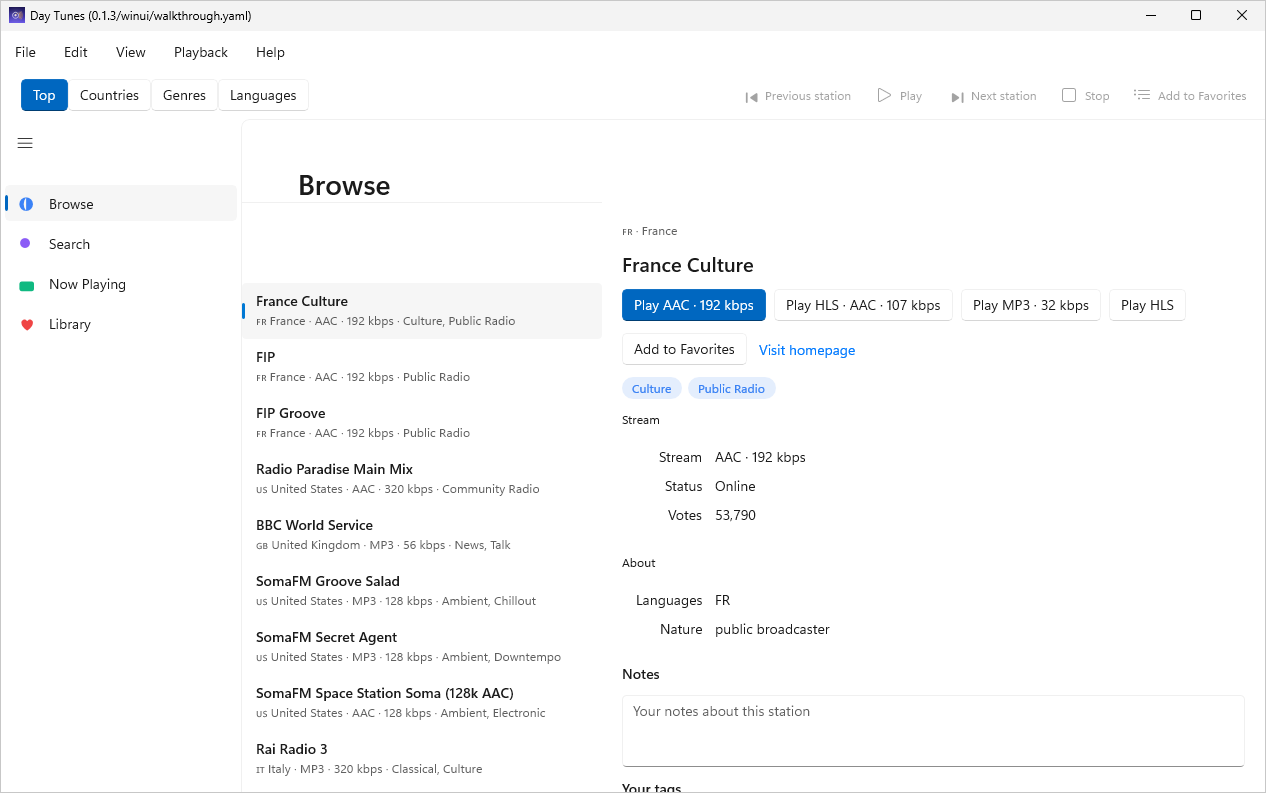Click the purple Search sidebar icon
The height and width of the screenshot is (793, 1266).
(25, 243)
